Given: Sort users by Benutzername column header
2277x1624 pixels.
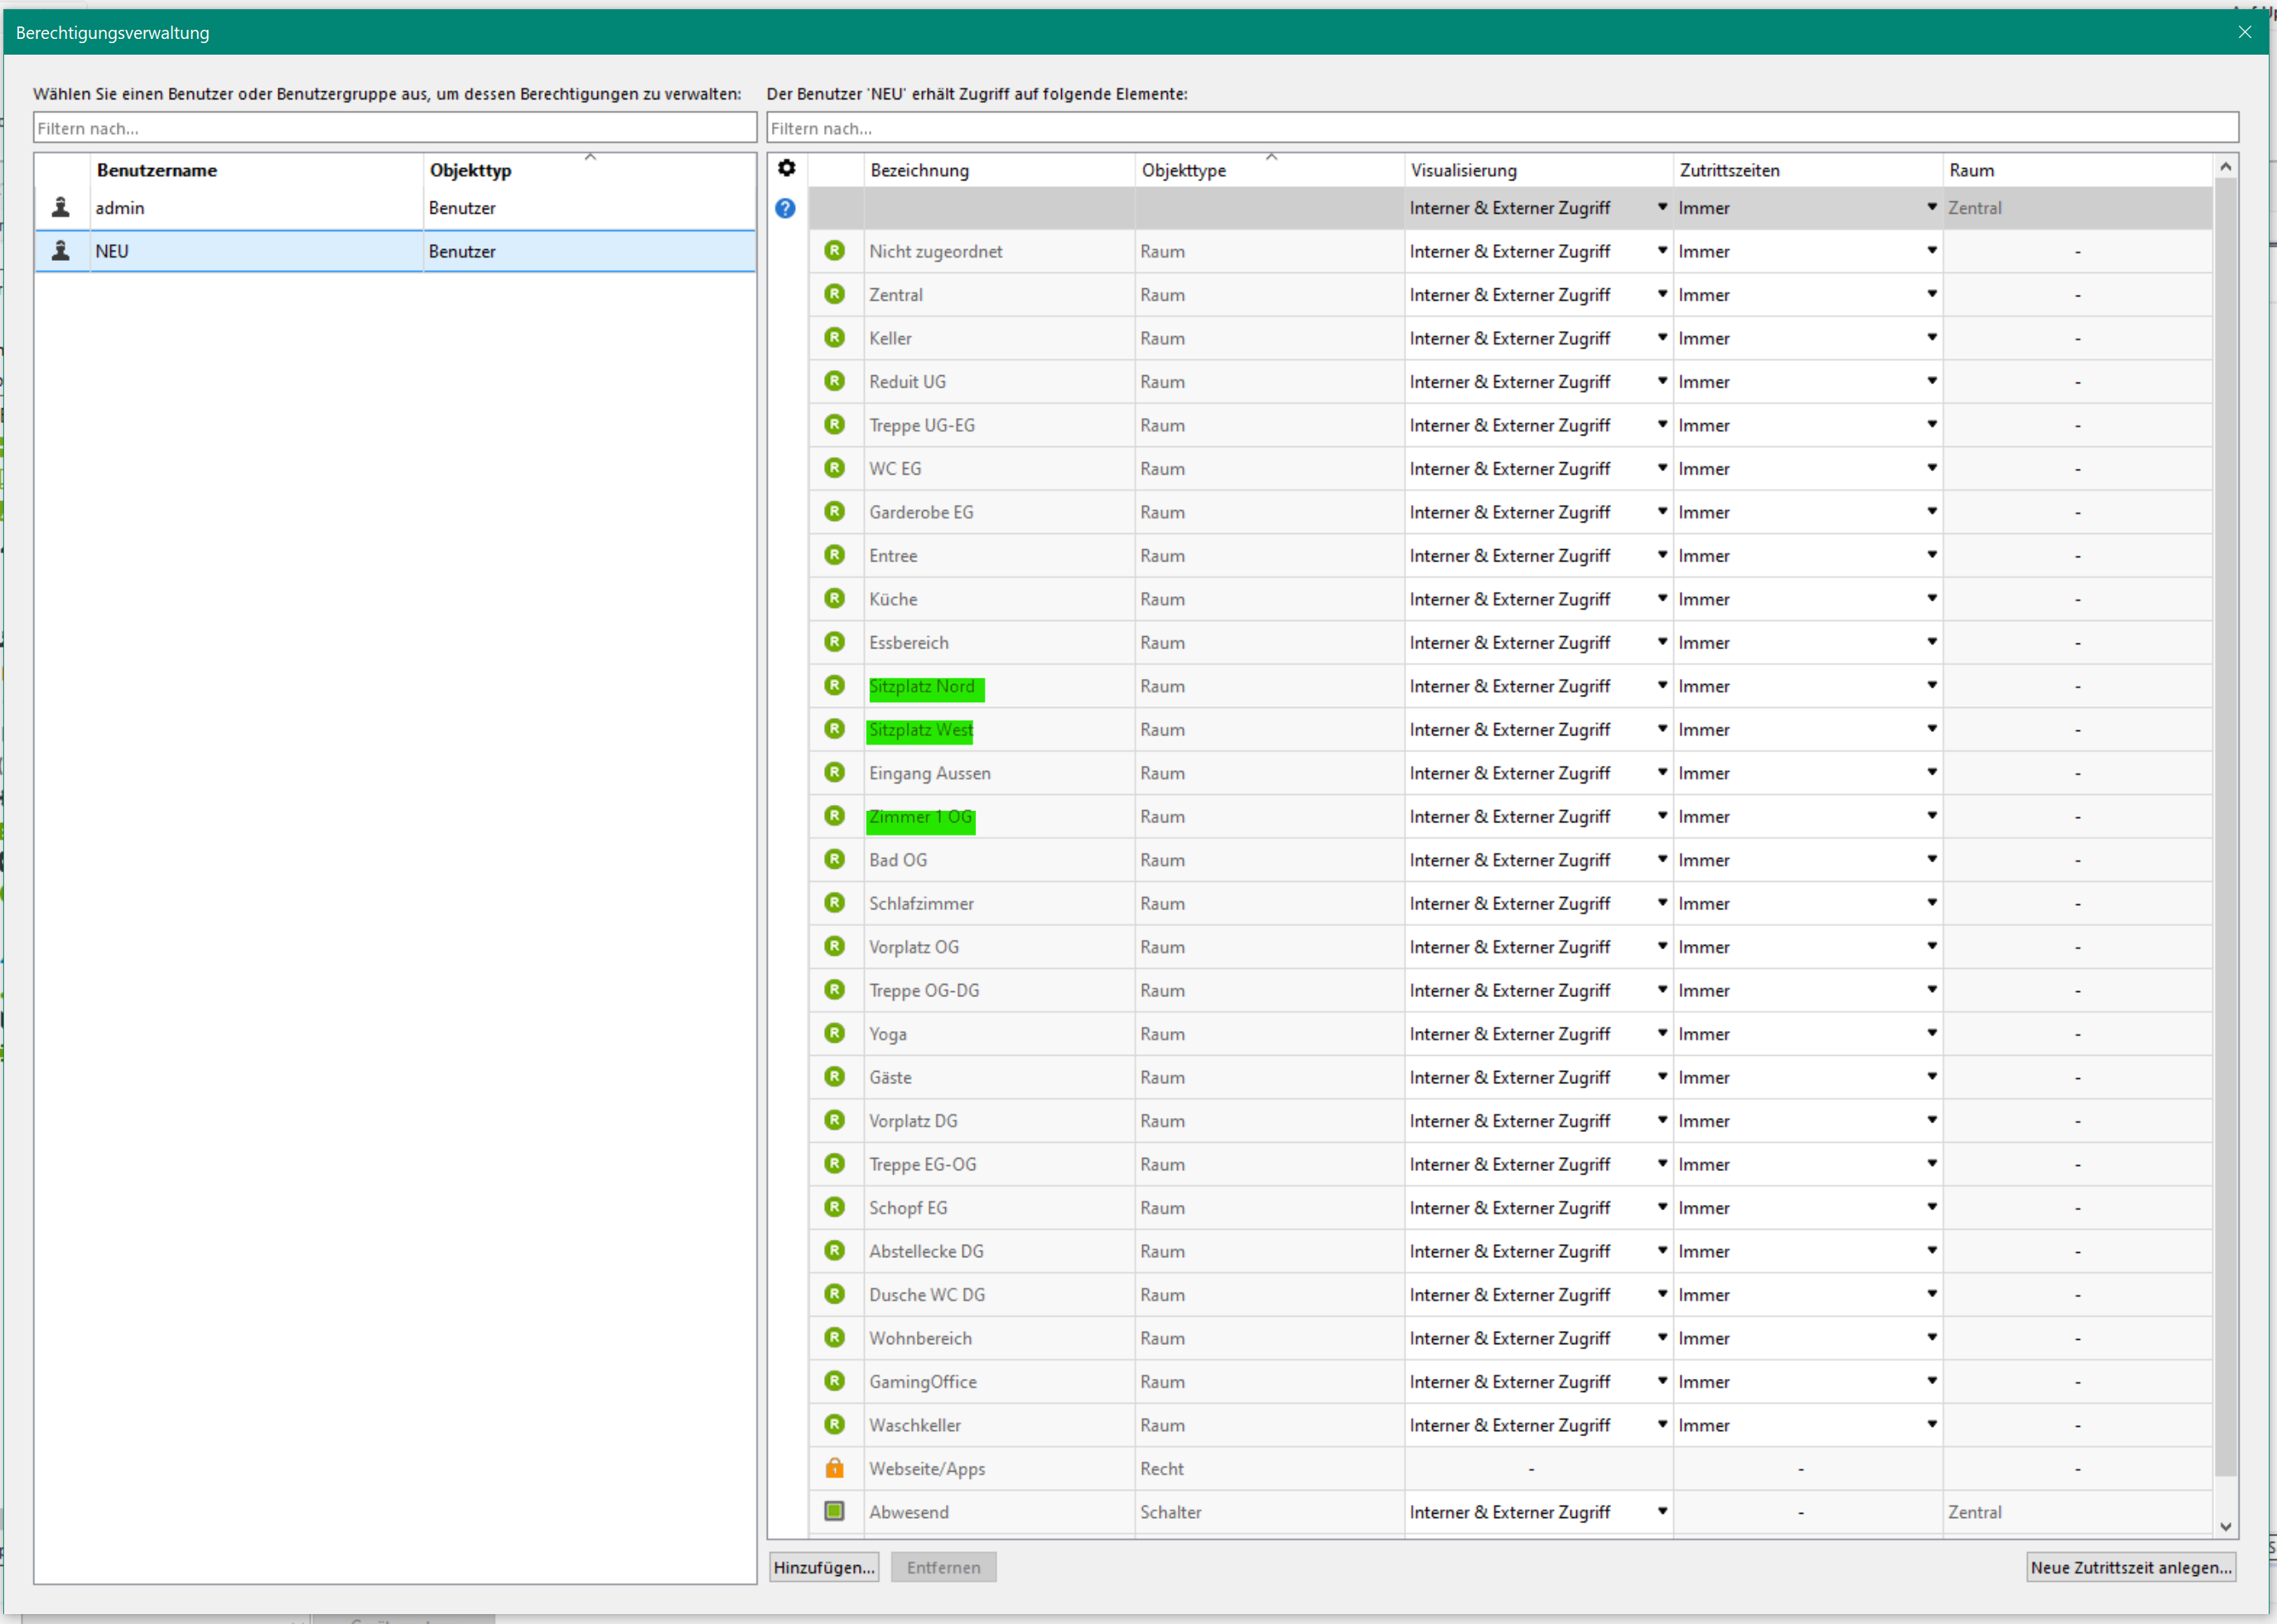Looking at the screenshot, I should (157, 170).
